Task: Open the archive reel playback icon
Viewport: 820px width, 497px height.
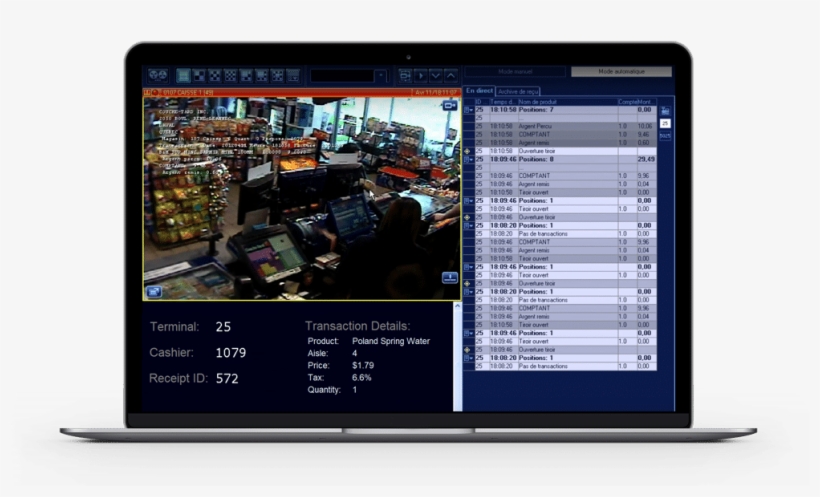Action: [x=157, y=75]
